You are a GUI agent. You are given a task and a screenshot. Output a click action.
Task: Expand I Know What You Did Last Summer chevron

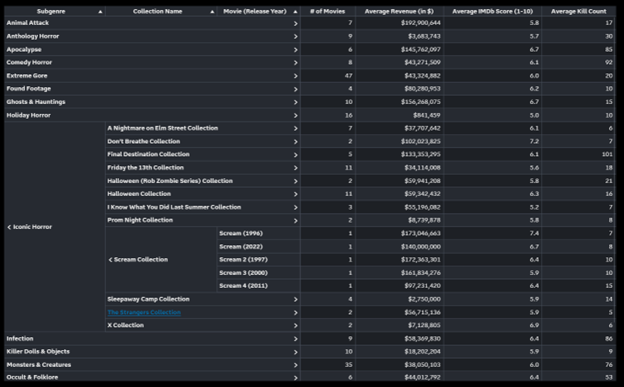295,207
